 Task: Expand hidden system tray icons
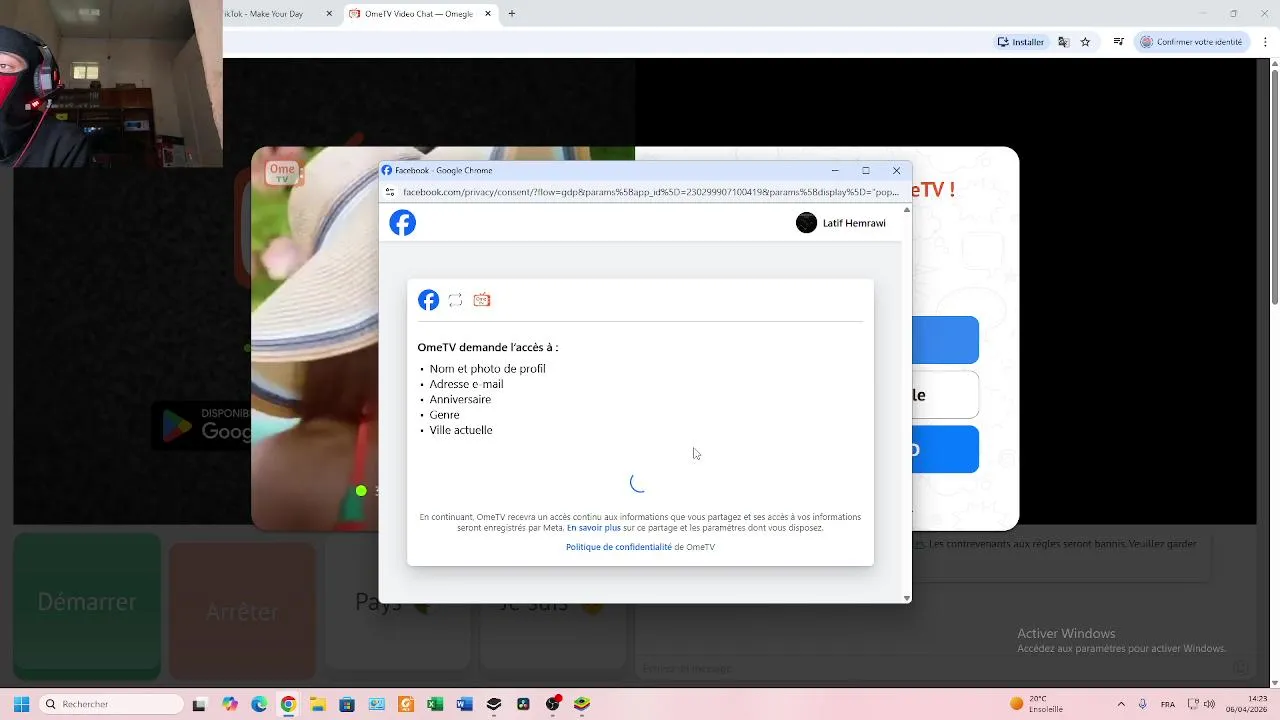click(x=1121, y=704)
